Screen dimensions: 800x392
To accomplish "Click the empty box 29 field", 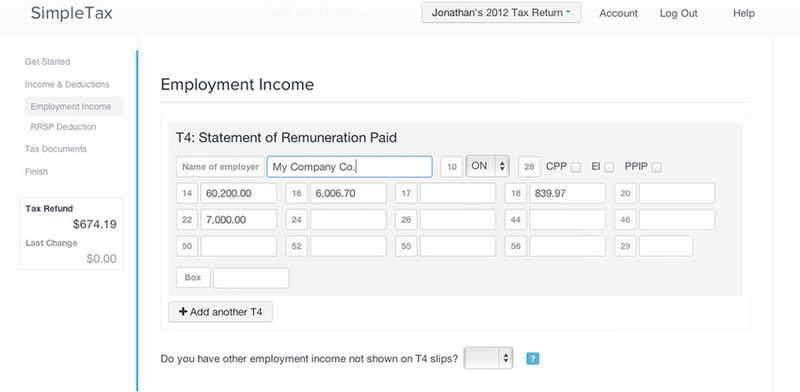I will coord(666,246).
